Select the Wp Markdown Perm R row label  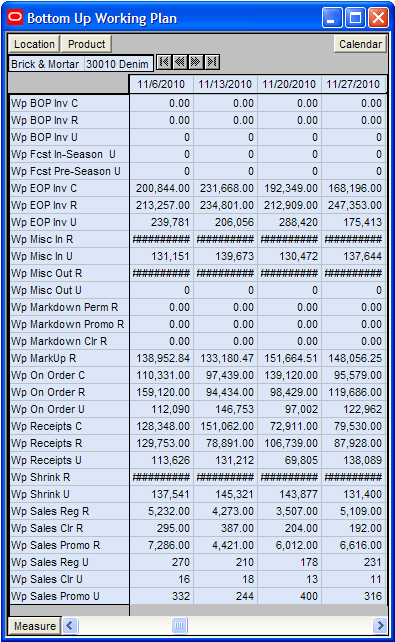click(x=69, y=307)
